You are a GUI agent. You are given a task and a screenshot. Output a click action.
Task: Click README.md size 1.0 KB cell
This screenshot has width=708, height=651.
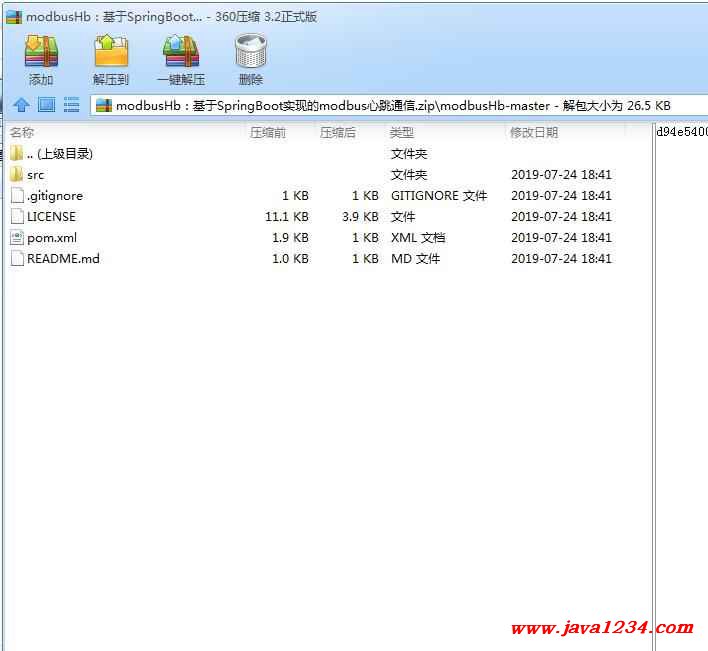point(290,259)
